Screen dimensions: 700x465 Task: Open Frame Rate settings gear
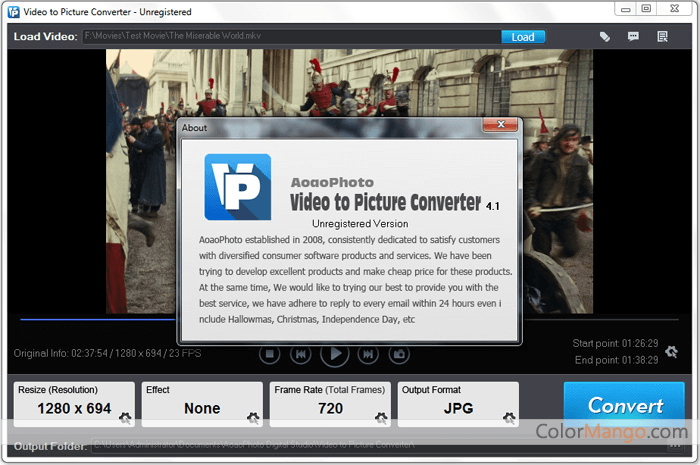[x=381, y=418]
